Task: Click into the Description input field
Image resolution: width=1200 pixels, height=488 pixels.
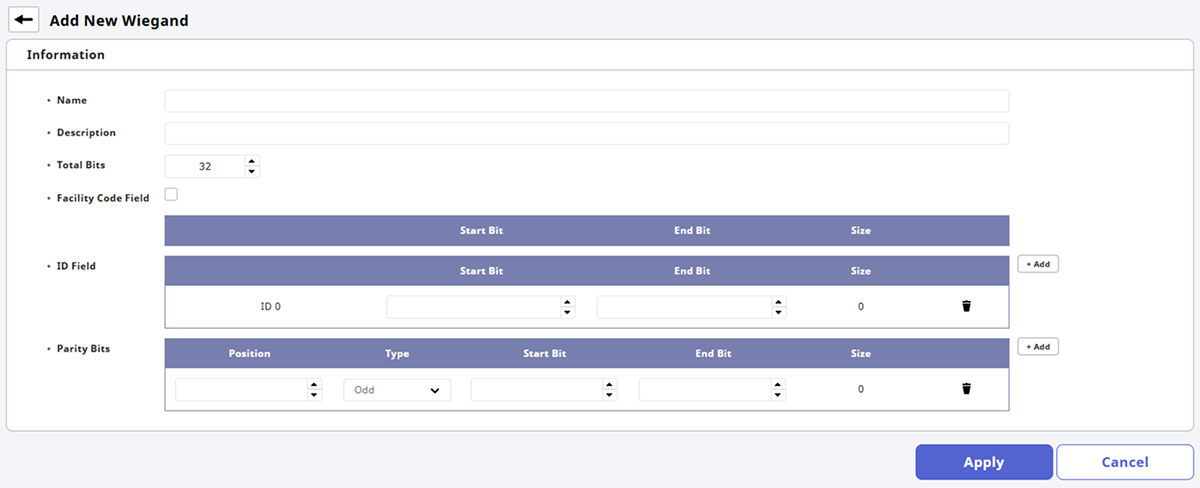Action: pos(586,133)
